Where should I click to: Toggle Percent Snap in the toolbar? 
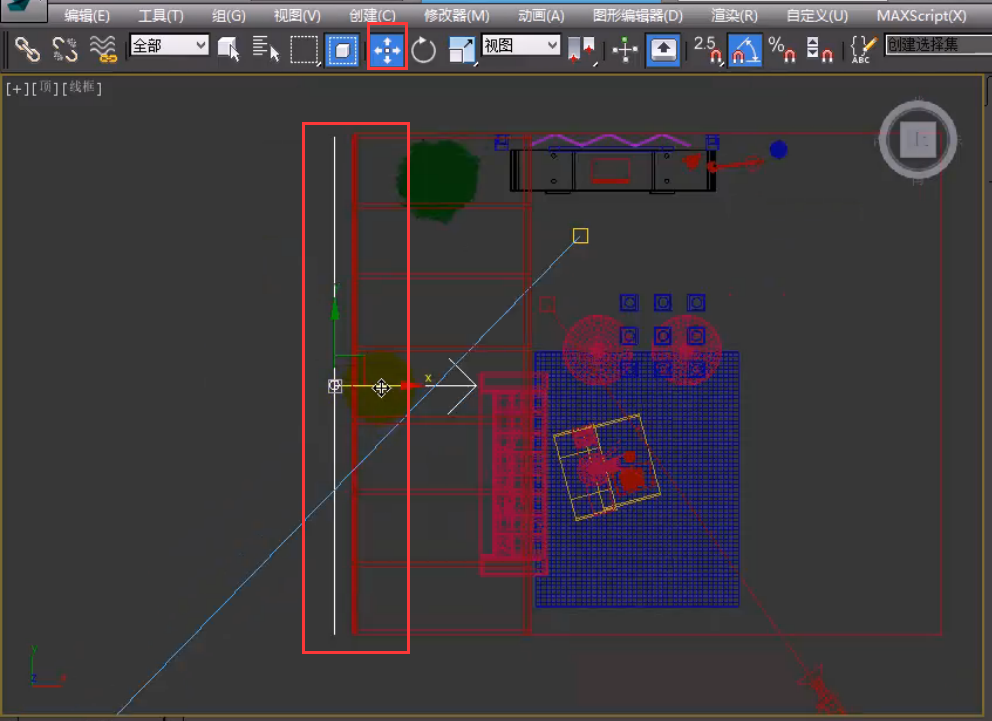tap(780, 49)
